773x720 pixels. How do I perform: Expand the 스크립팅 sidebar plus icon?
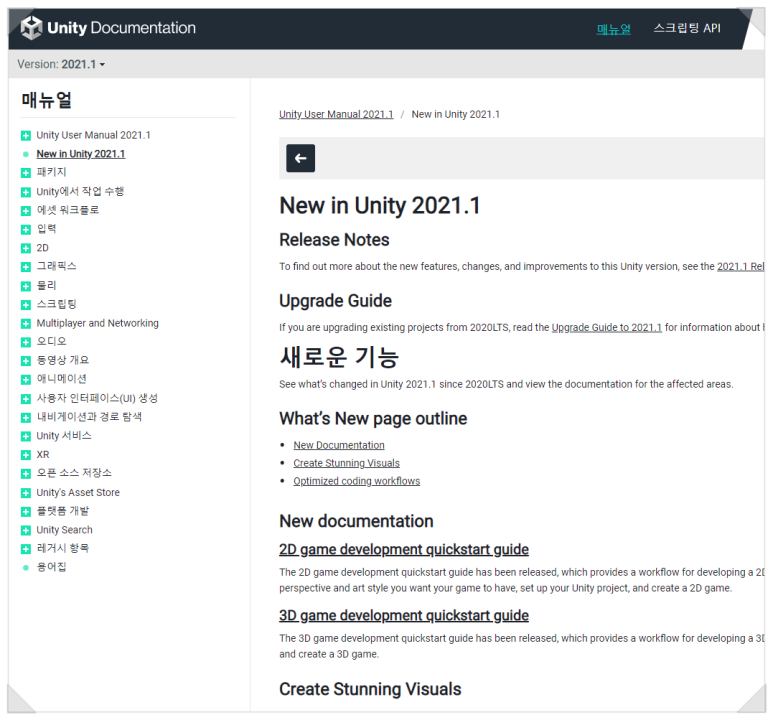click(26, 305)
